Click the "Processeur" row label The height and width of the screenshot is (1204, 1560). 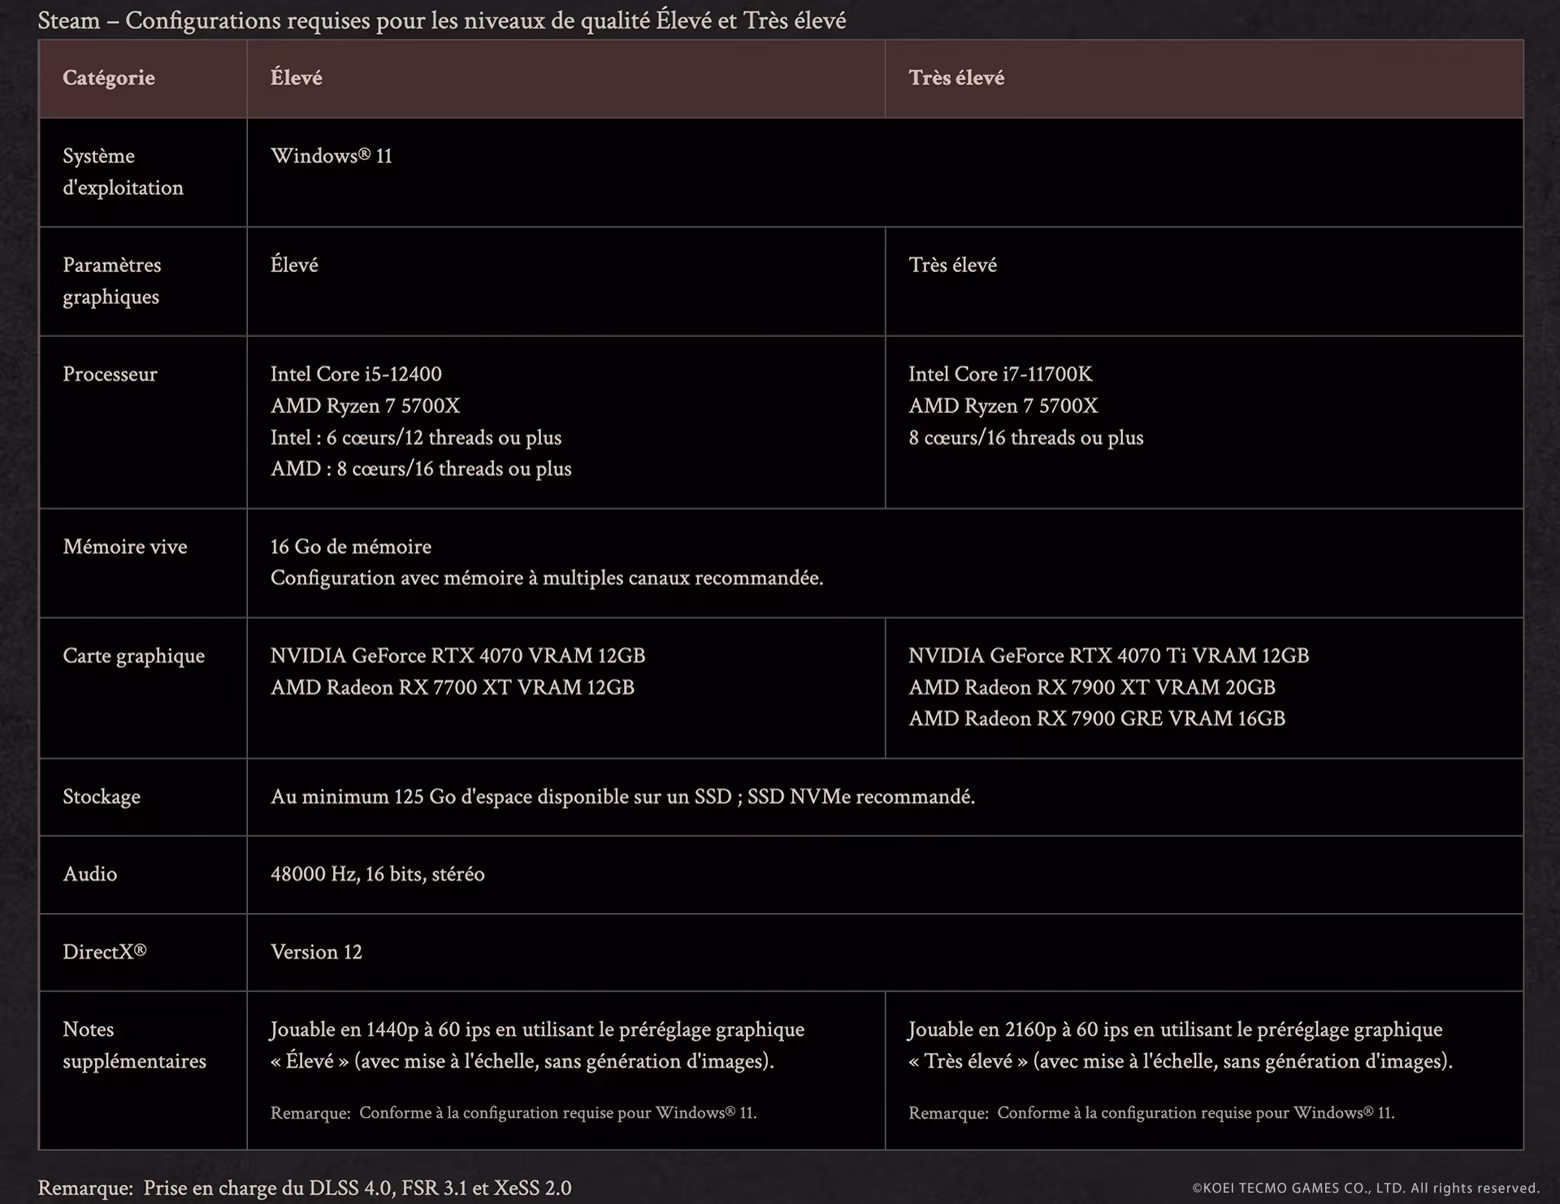[110, 374]
